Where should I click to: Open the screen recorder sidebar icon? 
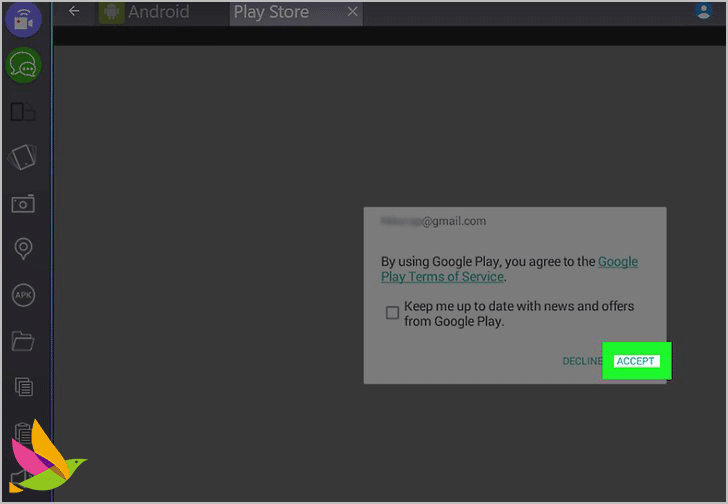tap(23, 19)
